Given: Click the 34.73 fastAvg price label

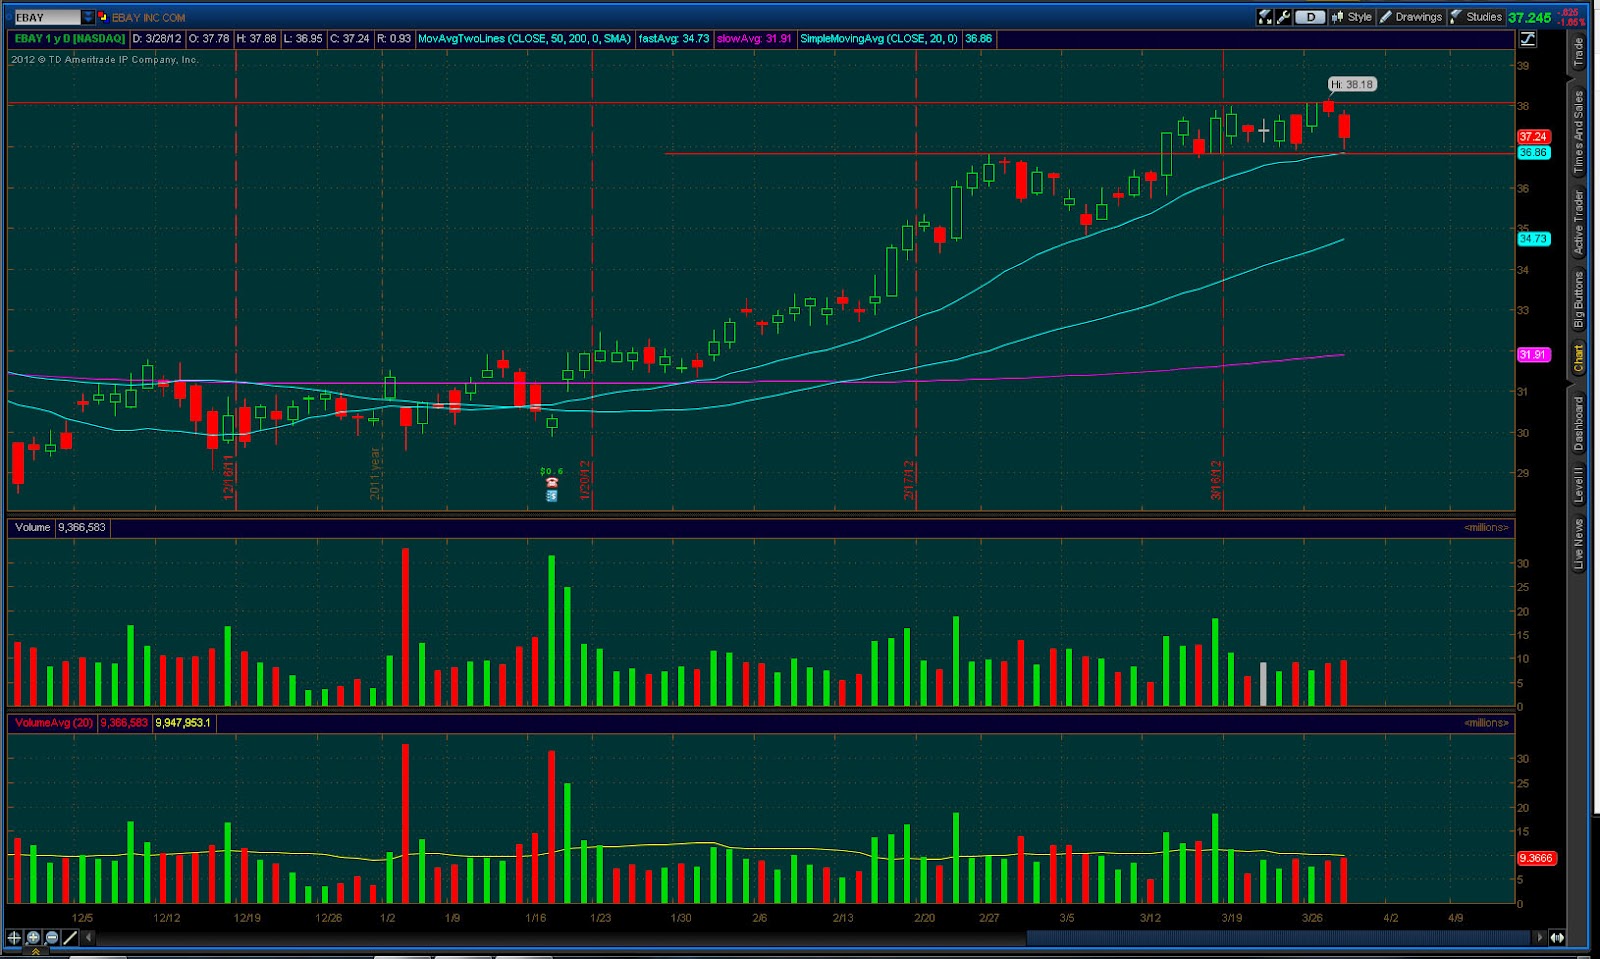Looking at the screenshot, I should 1533,239.
